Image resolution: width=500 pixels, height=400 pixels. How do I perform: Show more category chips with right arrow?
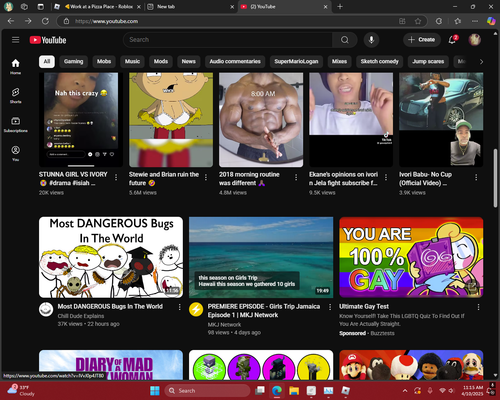click(x=481, y=62)
